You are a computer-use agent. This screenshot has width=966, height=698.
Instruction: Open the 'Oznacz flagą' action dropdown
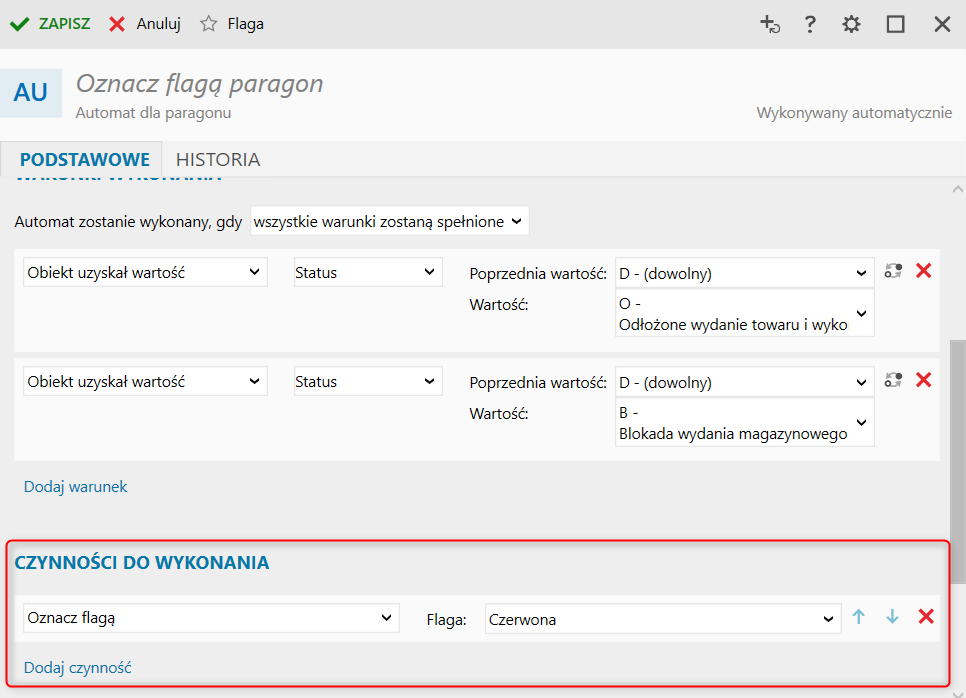[x=211, y=618]
